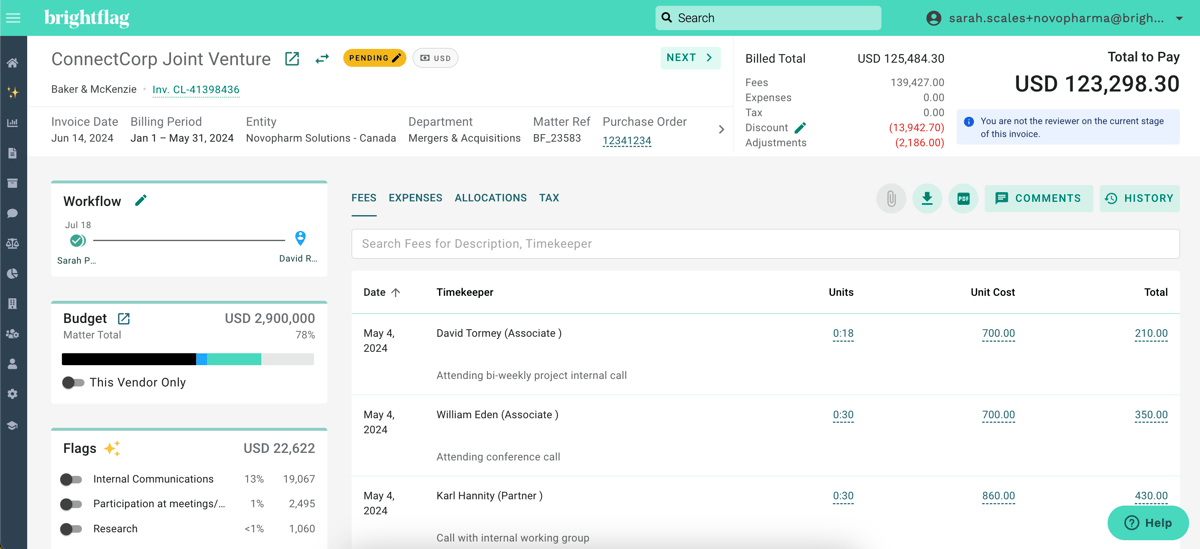The image size is (1200, 549).
Task: Open the pie chart sidebar icon
Action: click(13, 273)
